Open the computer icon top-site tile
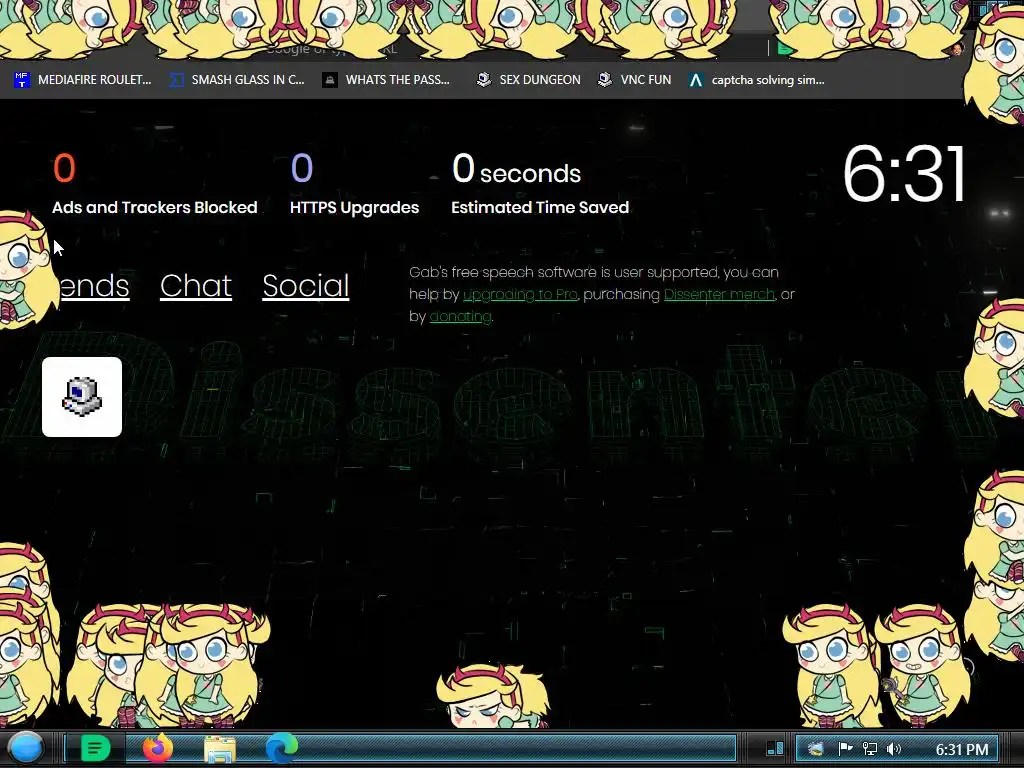1024x768 pixels. click(x=82, y=396)
